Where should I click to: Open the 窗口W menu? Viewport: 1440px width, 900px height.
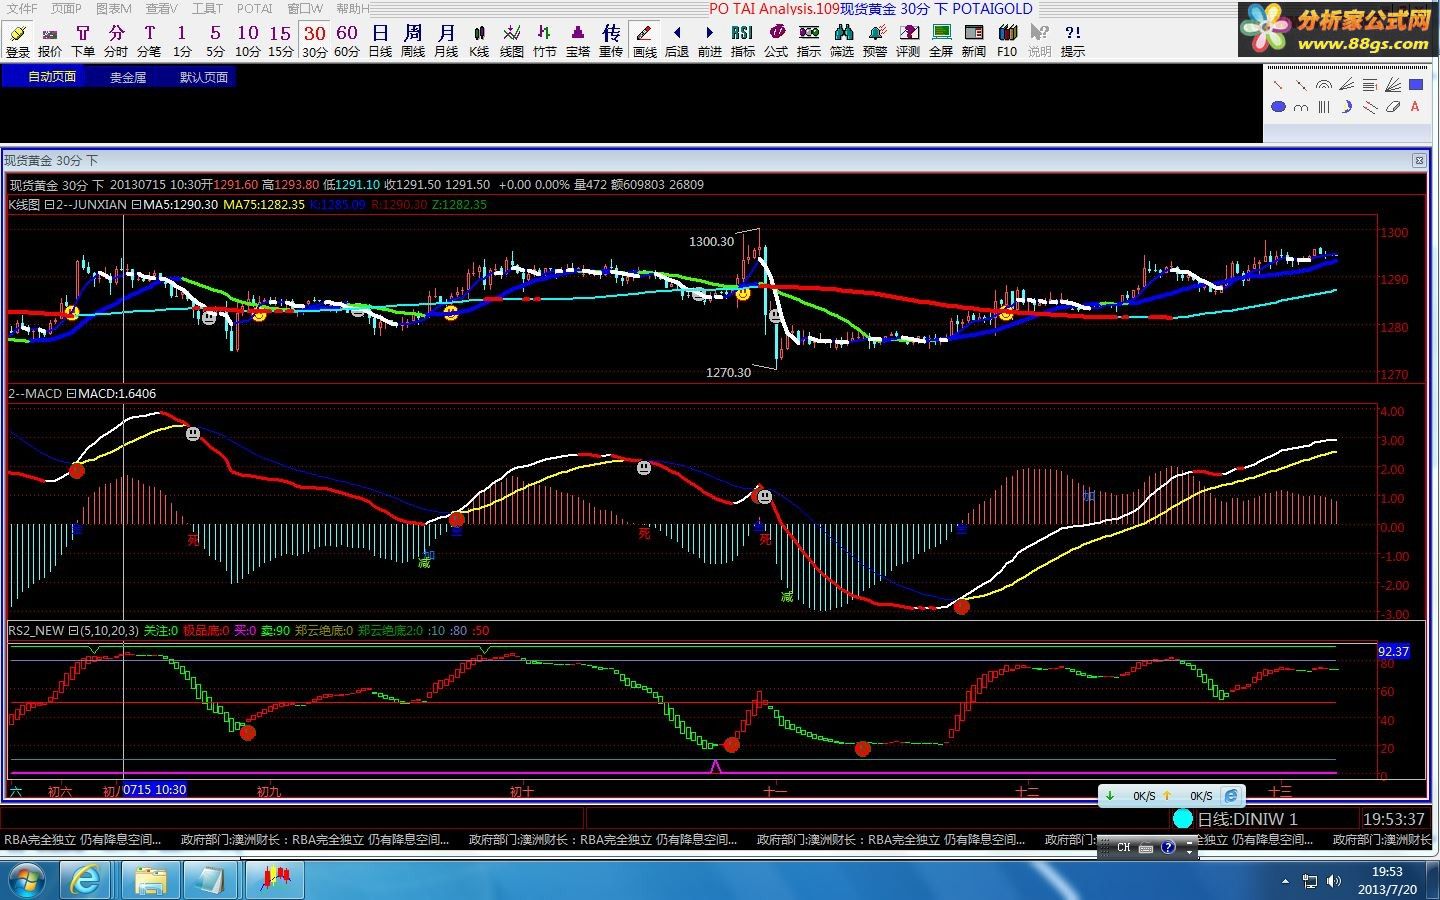click(305, 9)
